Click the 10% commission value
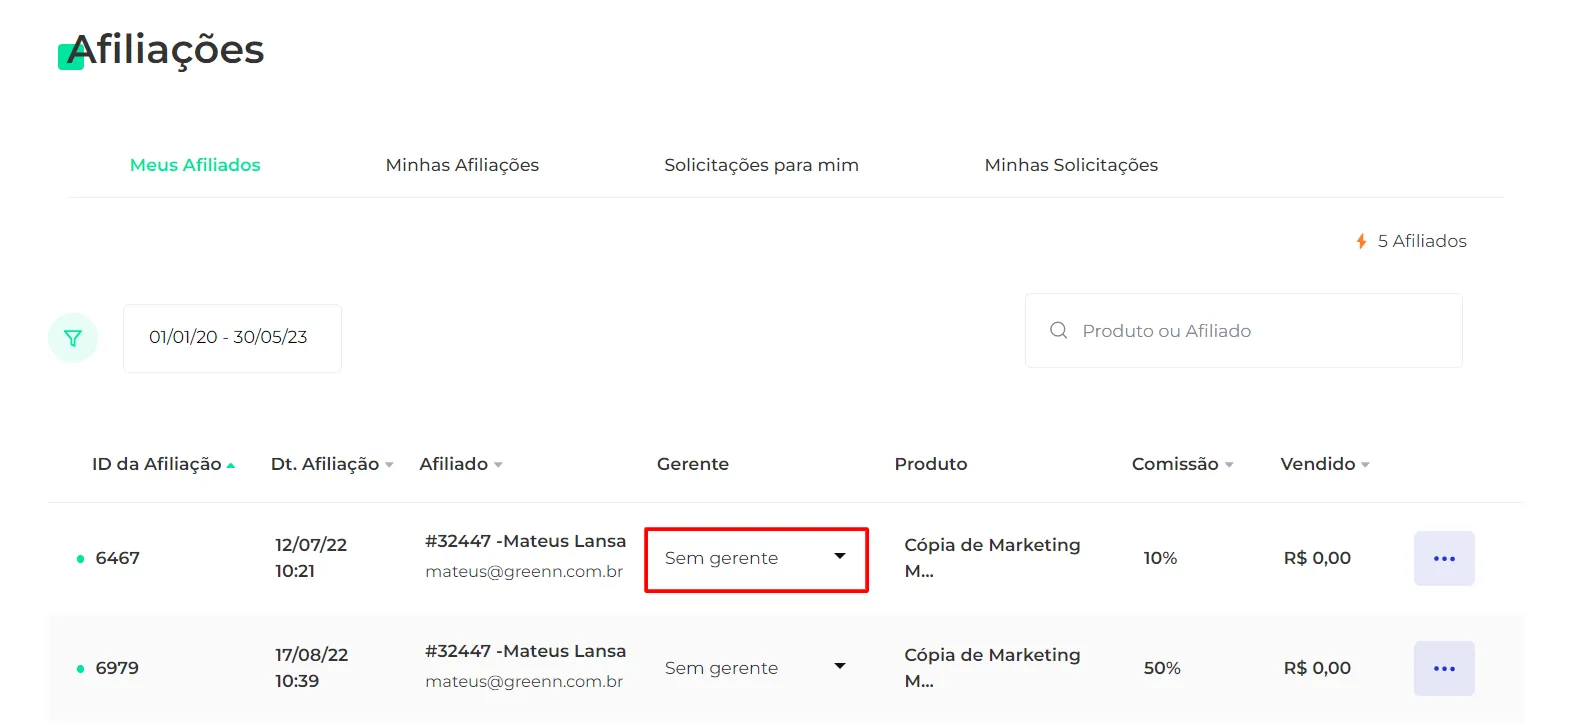 pyautogui.click(x=1160, y=558)
